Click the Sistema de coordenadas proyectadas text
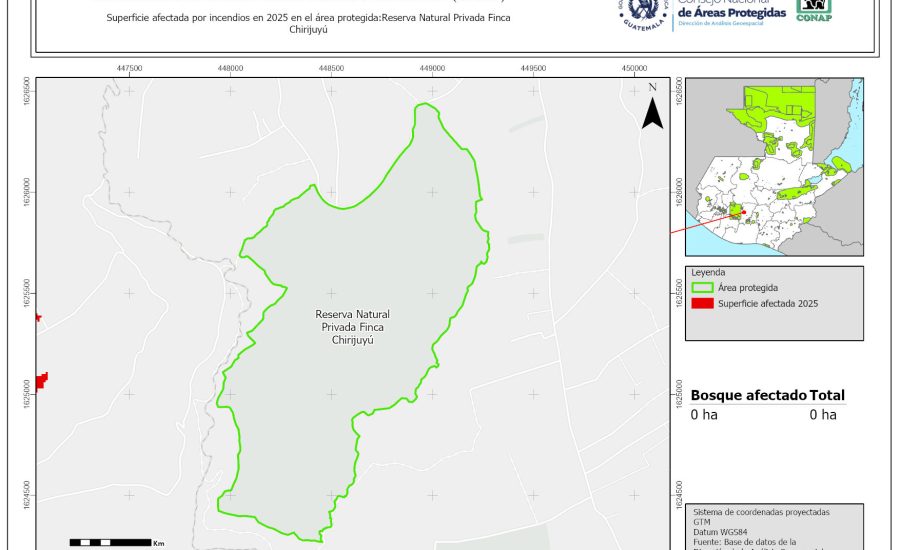 [x=761, y=512]
